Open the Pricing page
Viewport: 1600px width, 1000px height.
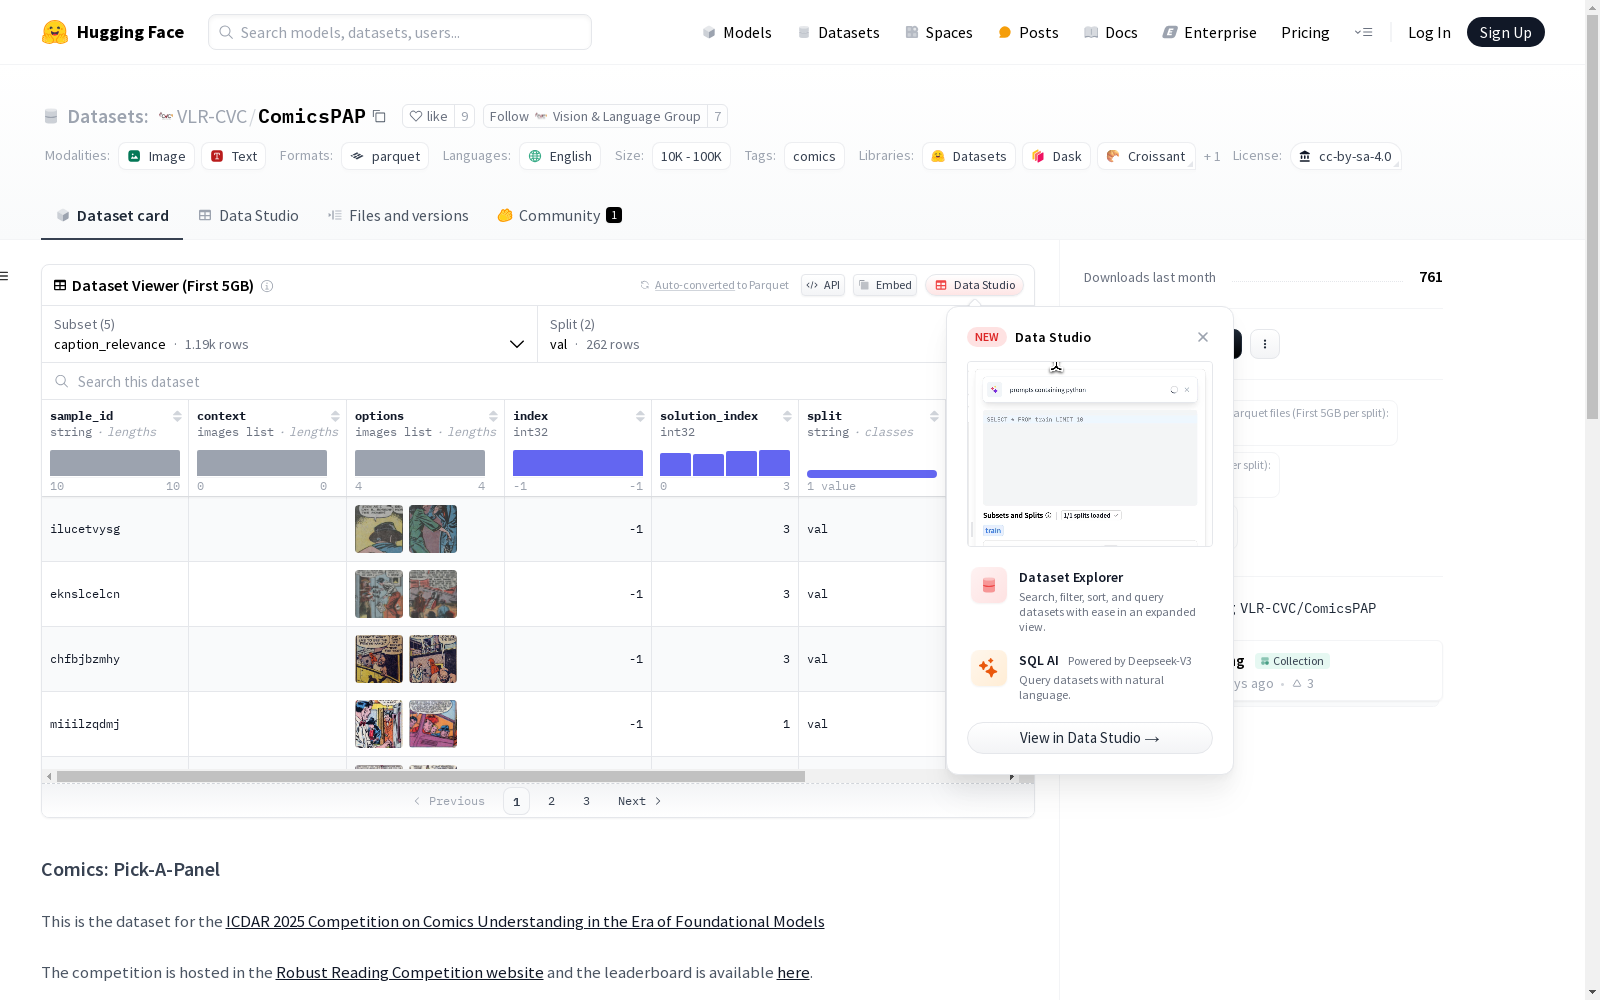[1305, 32]
